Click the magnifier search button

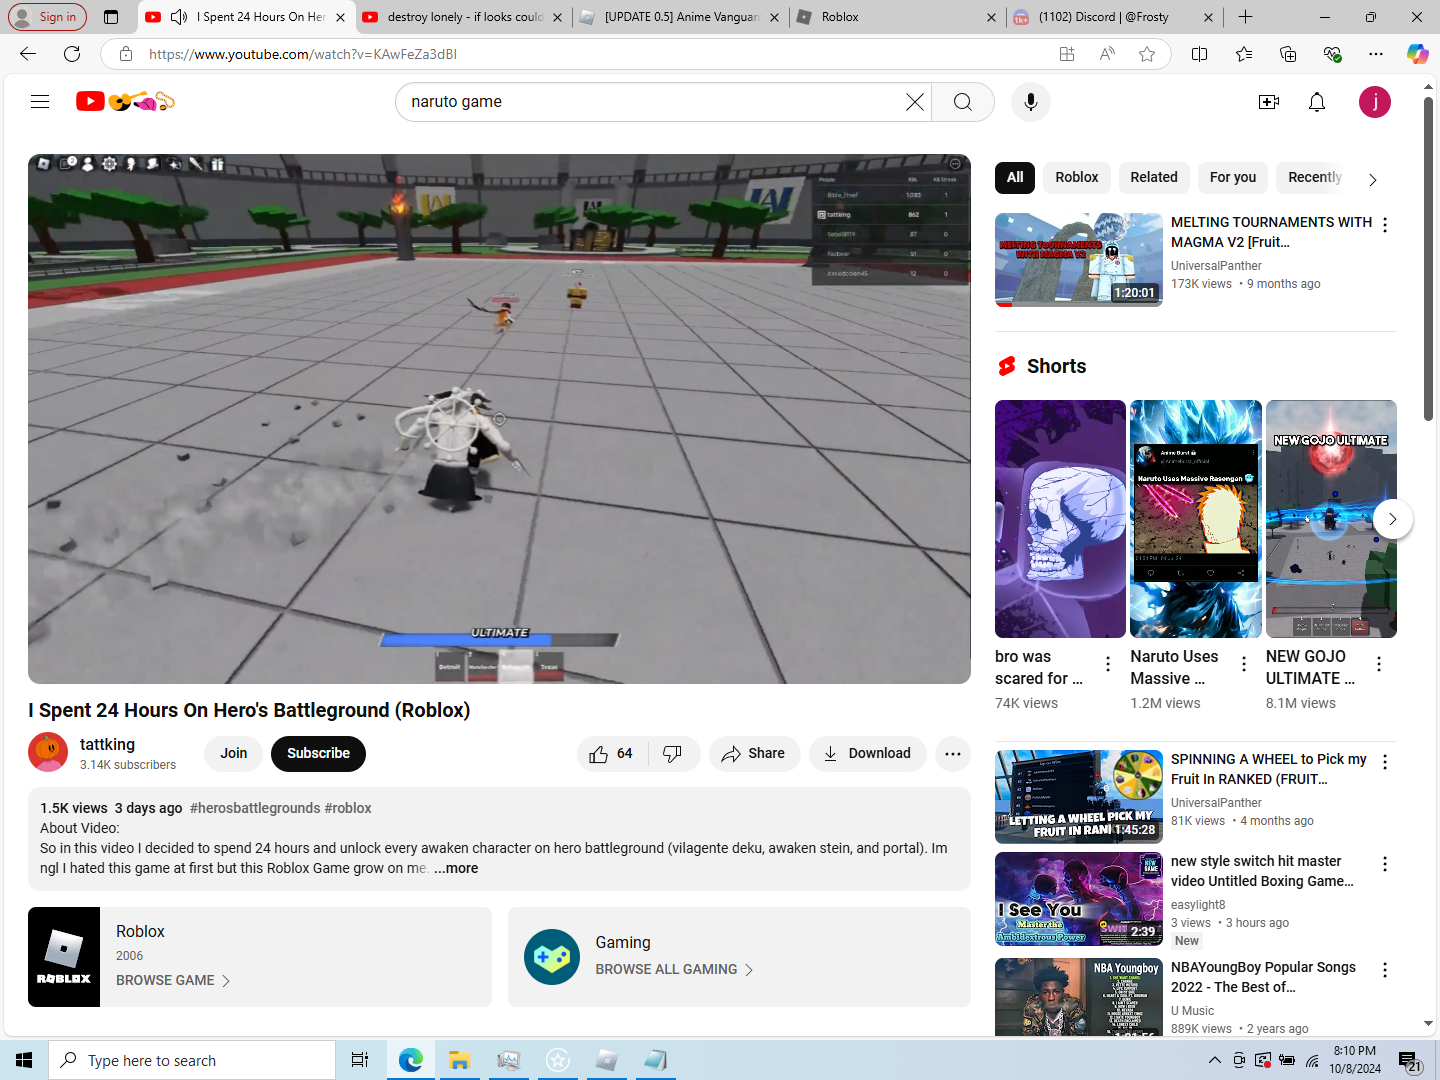point(962,102)
